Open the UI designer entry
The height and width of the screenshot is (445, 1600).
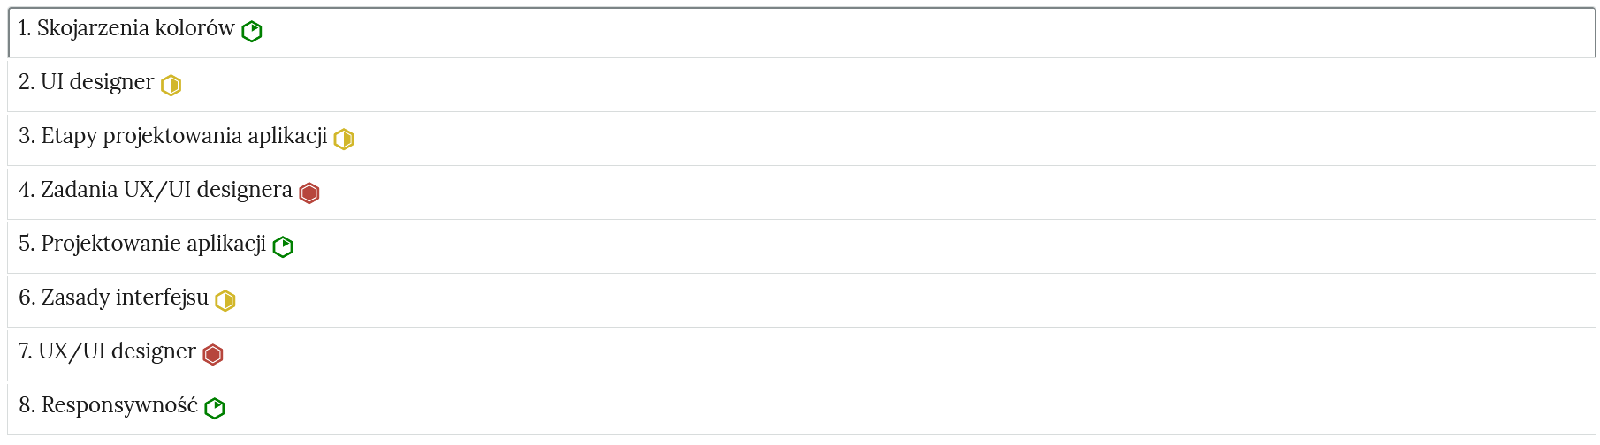(x=97, y=82)
